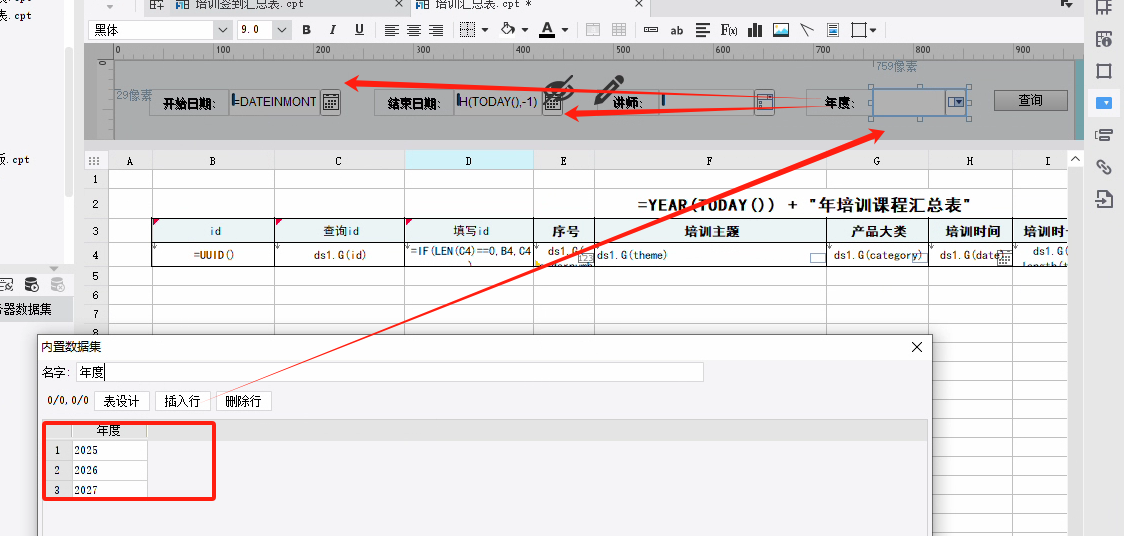Select the 2026 row in dataset table
The image size is (1124, 536).
point(95,470)
